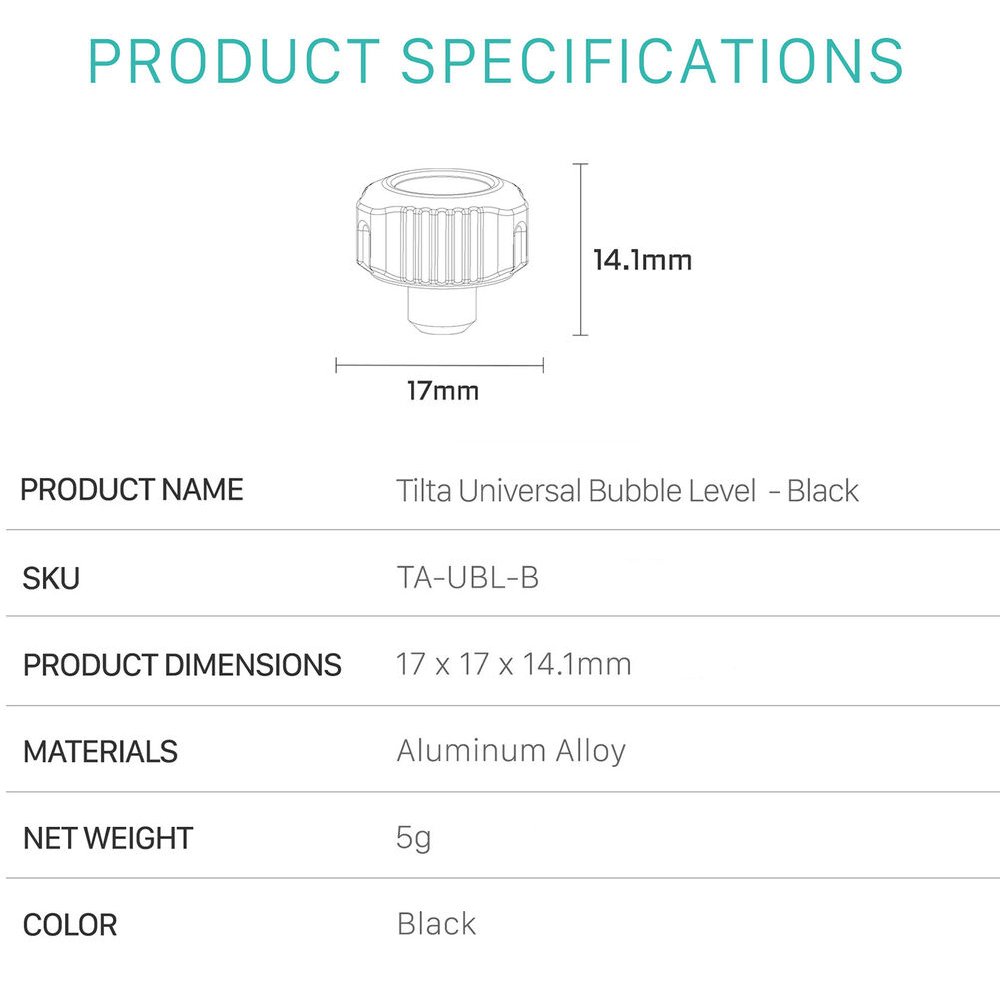This screenshot has height=1000, width=1000.
Task: Click the 17mm width dimension label
Action: coord(443,390)
